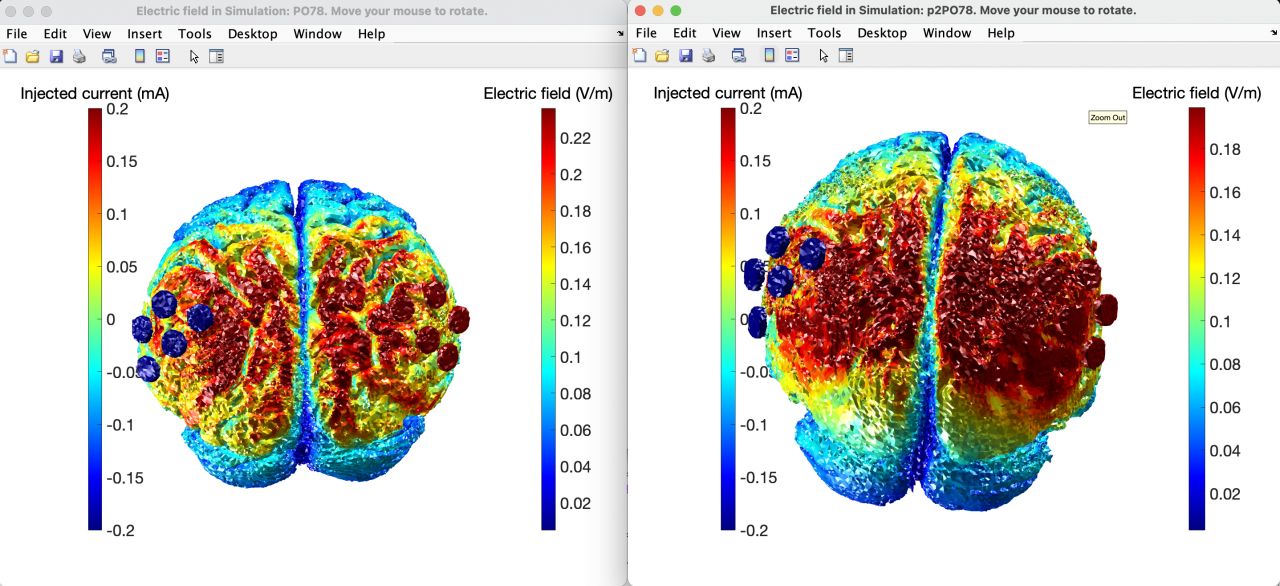The image size is (1280, 586).
Task: Enable Edit Plot arrow in p2PO78 window
Action: pos(823,55)
